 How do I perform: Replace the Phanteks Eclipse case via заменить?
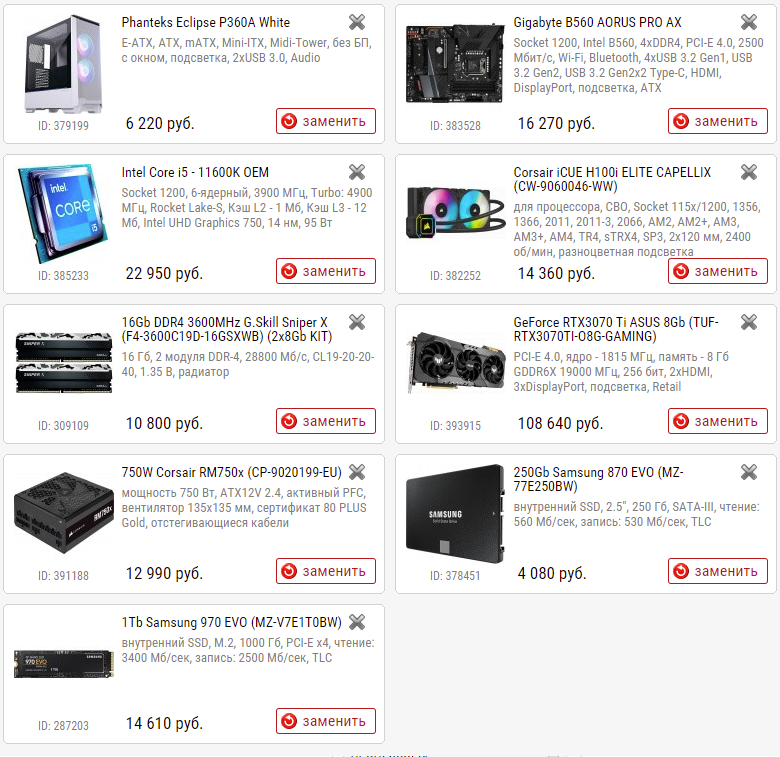pos(326,121)
